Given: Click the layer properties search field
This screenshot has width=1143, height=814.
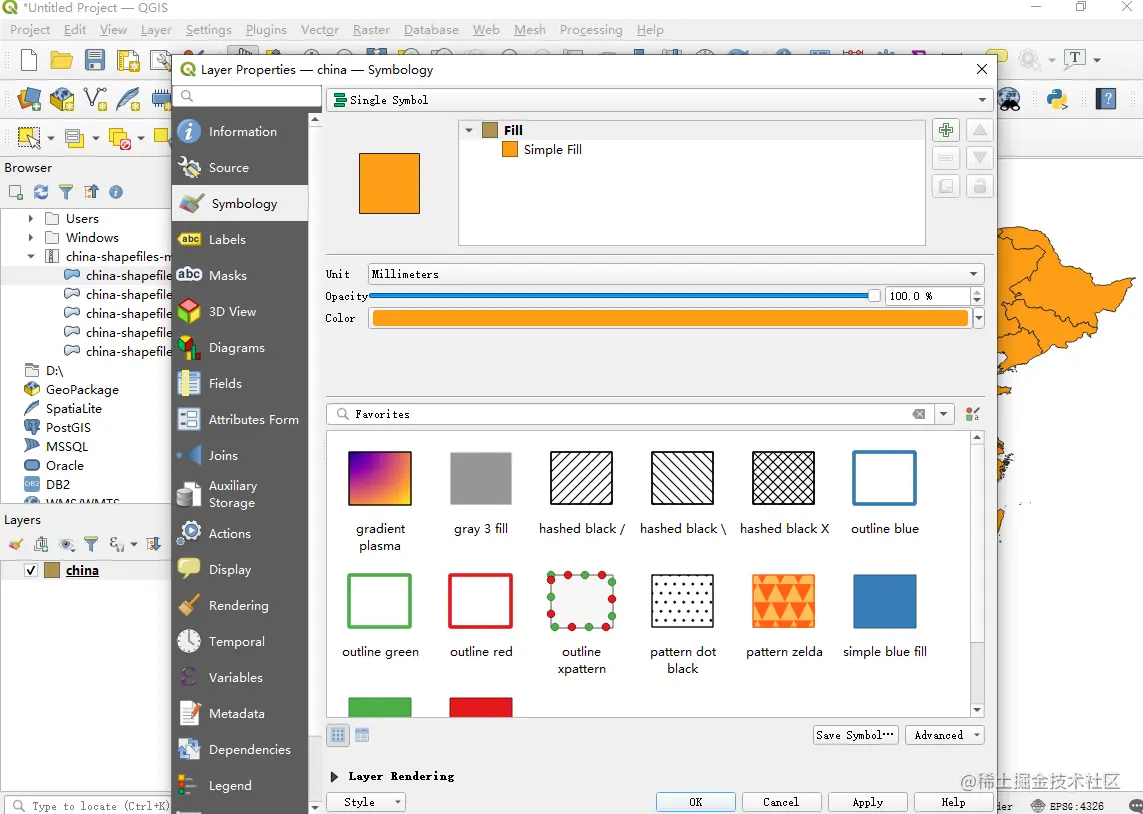Looking at the screenshot, I should tap(247, 96).
